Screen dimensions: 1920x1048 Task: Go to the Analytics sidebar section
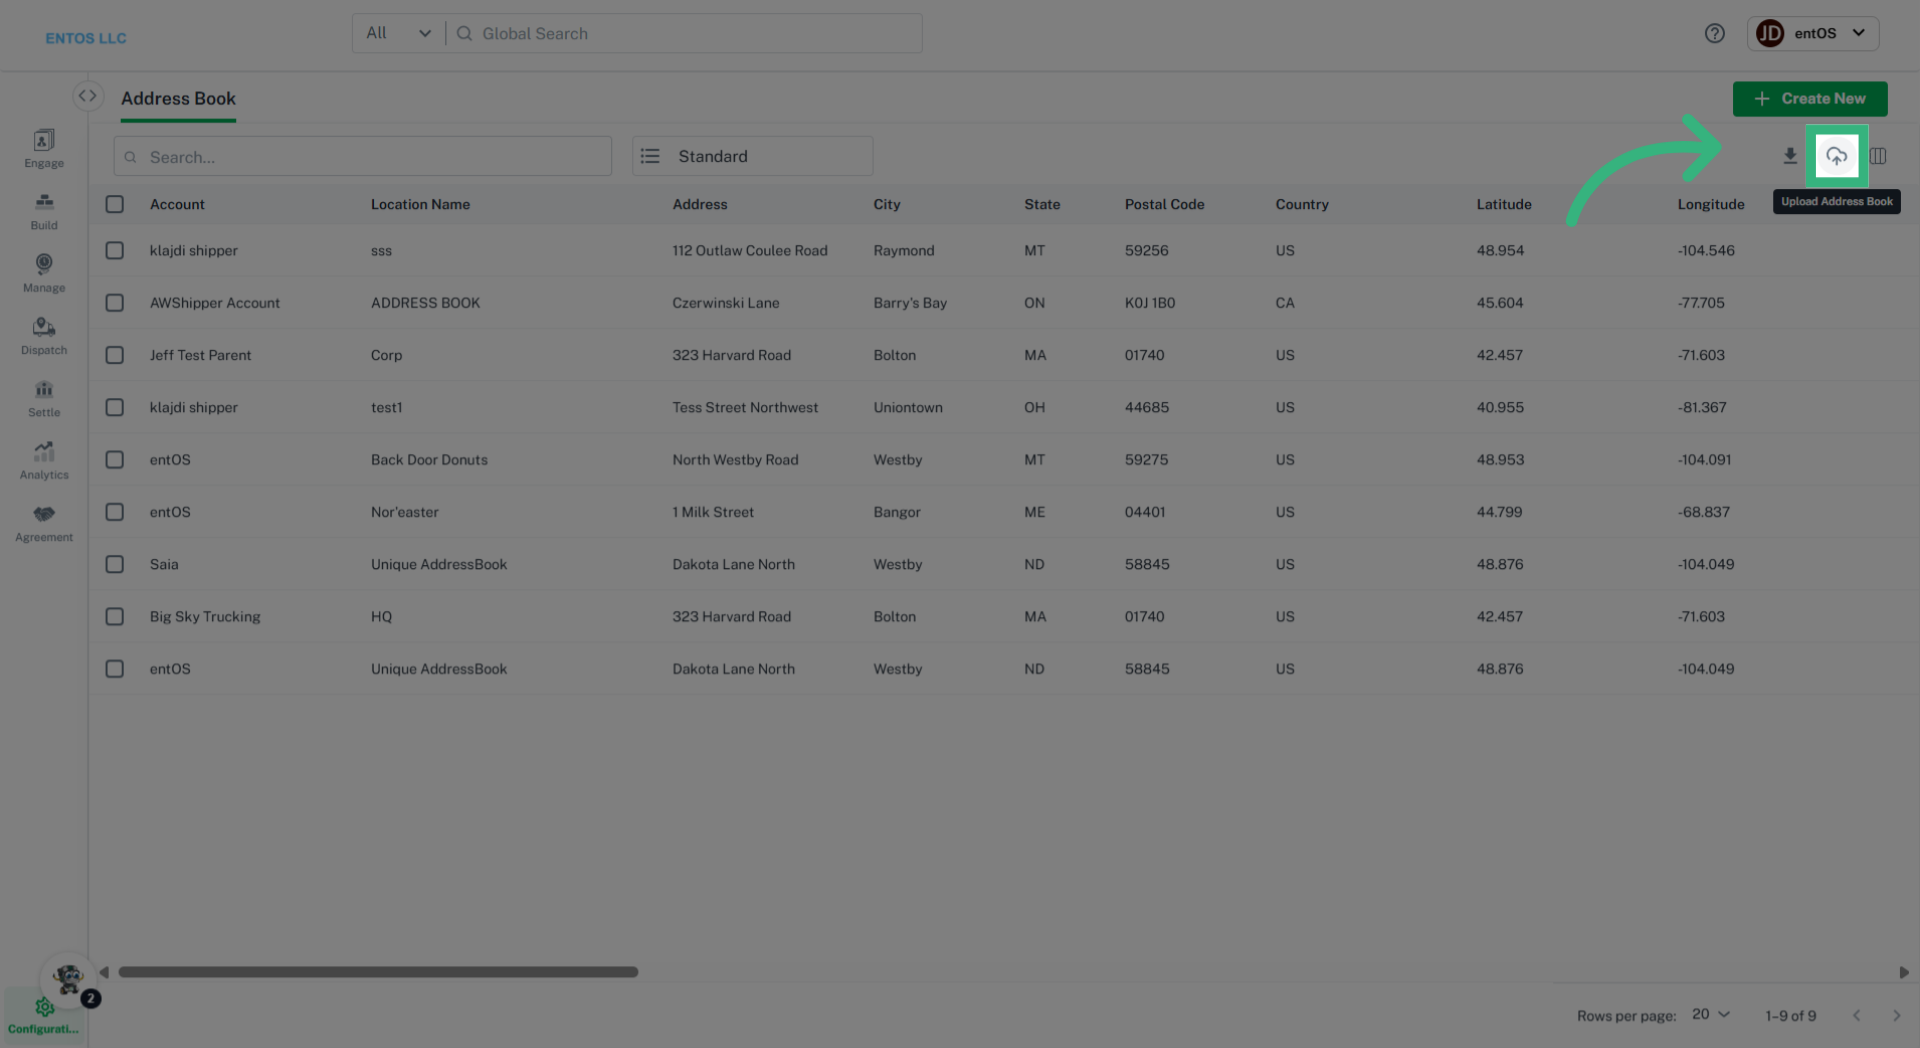click(44, 460)
